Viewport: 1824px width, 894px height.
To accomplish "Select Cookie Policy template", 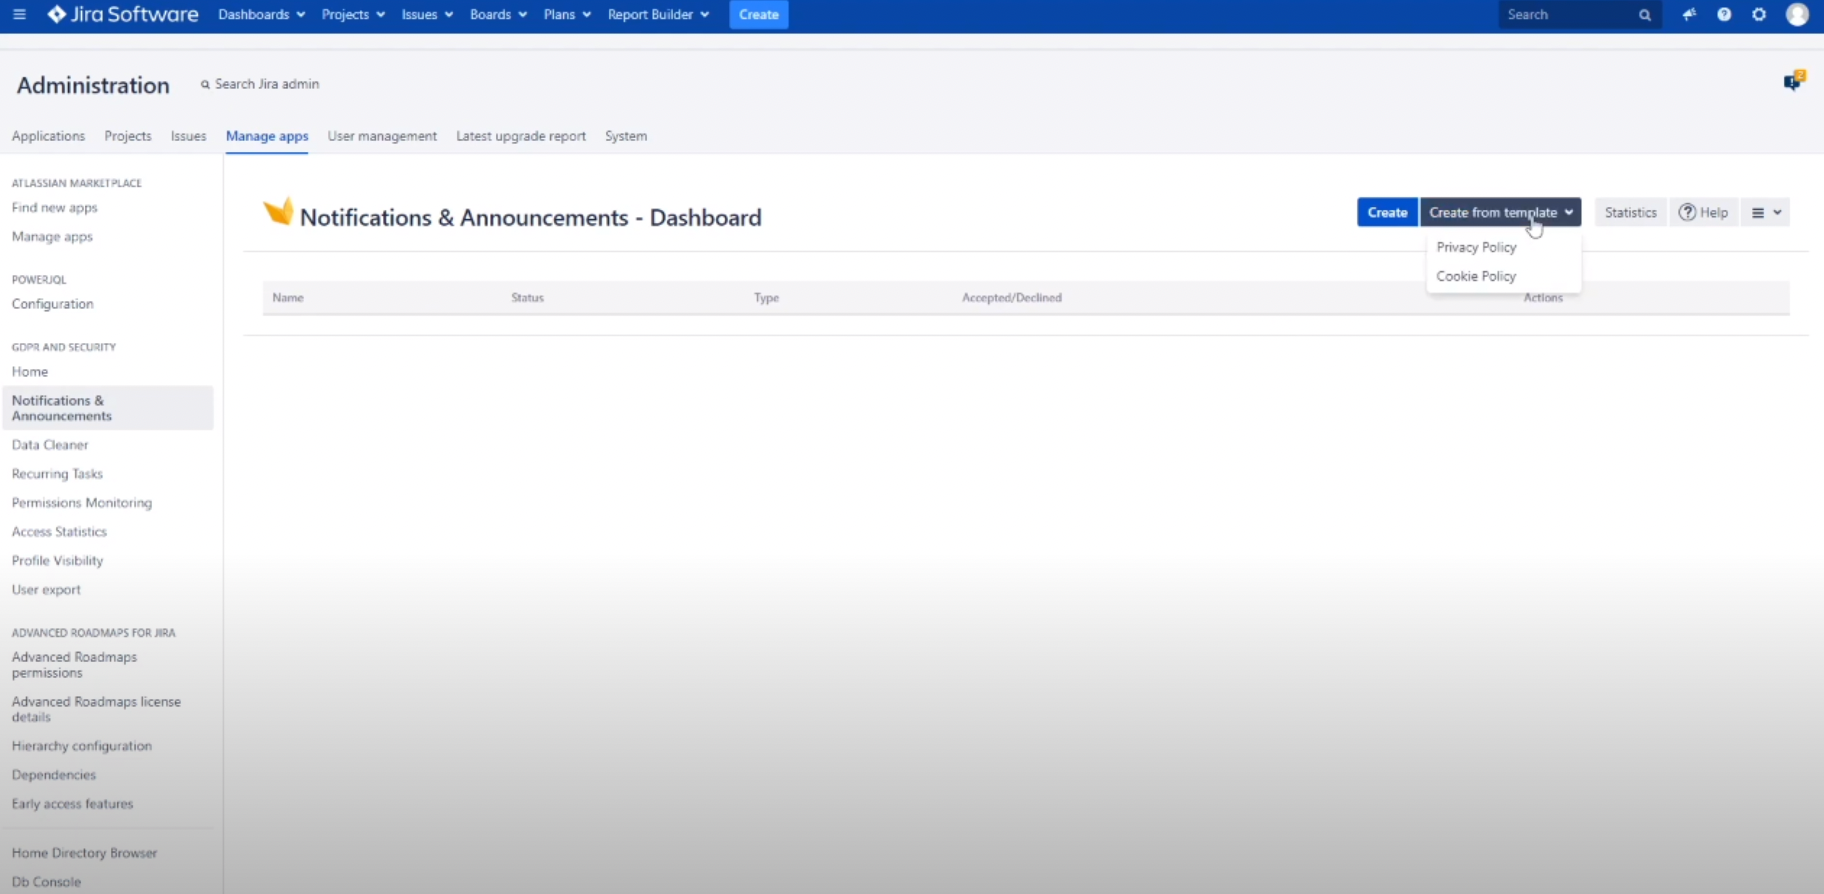I will tap(1476, 276).
